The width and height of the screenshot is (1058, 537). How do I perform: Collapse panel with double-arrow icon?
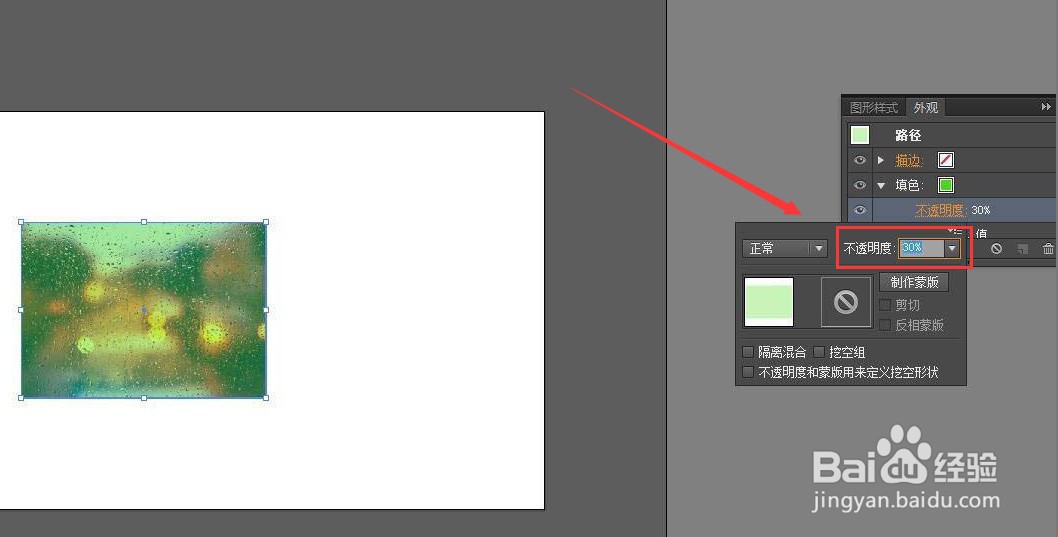(1046, 107)
